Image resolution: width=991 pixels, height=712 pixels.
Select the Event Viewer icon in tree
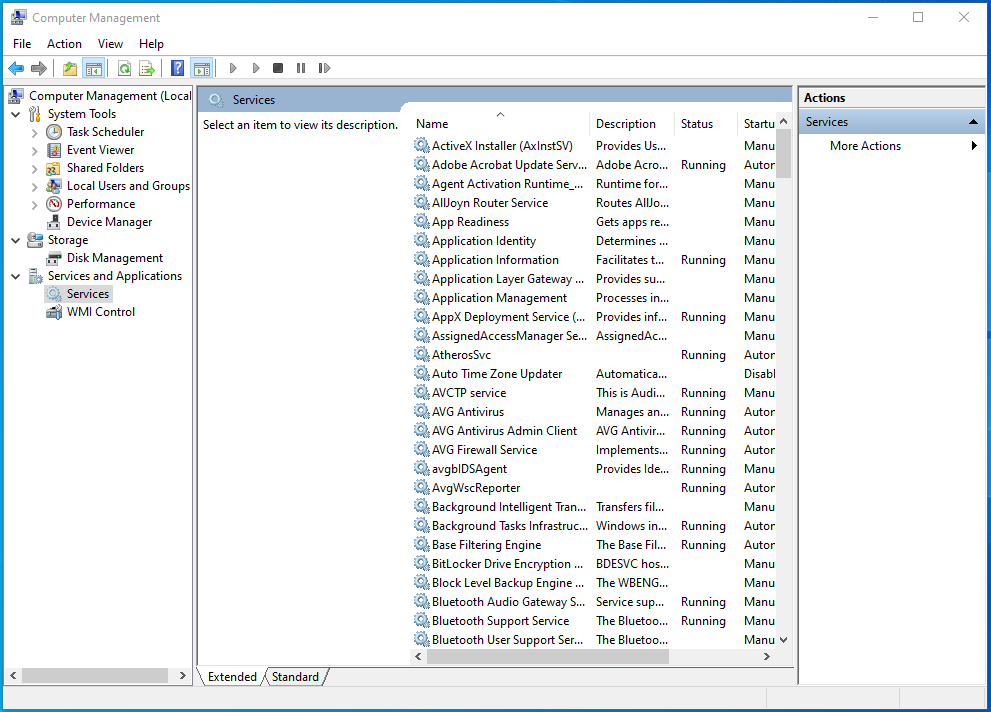[x=54, y=150]
